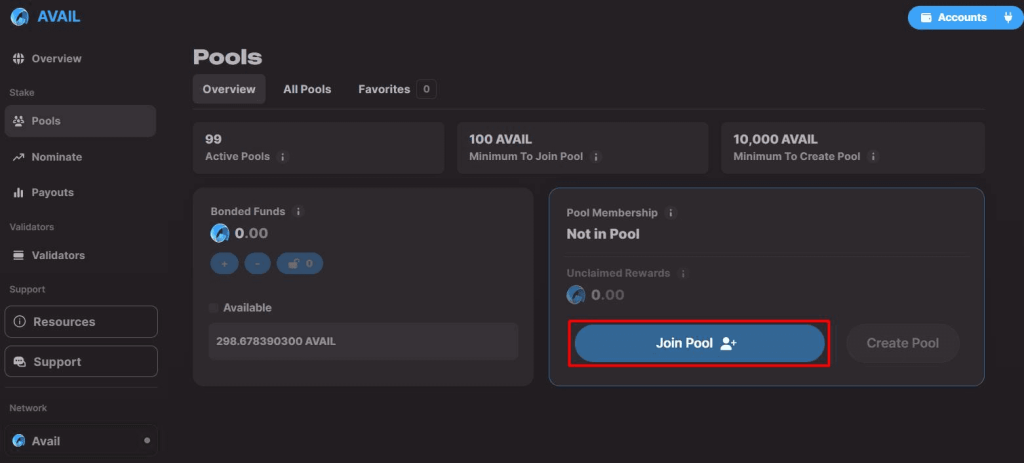Select Pools in the sidebar
The height and width of the screenshot is (463, 1024).
point(80,121)
